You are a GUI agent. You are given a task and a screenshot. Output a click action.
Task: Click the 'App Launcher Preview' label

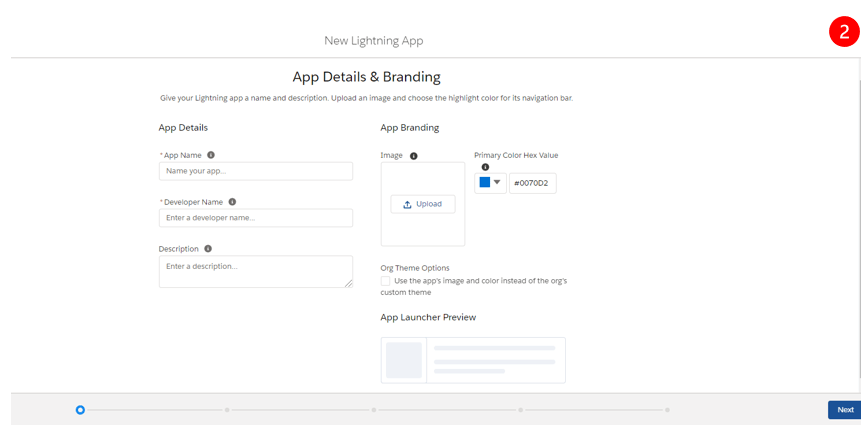coord(428,318)
